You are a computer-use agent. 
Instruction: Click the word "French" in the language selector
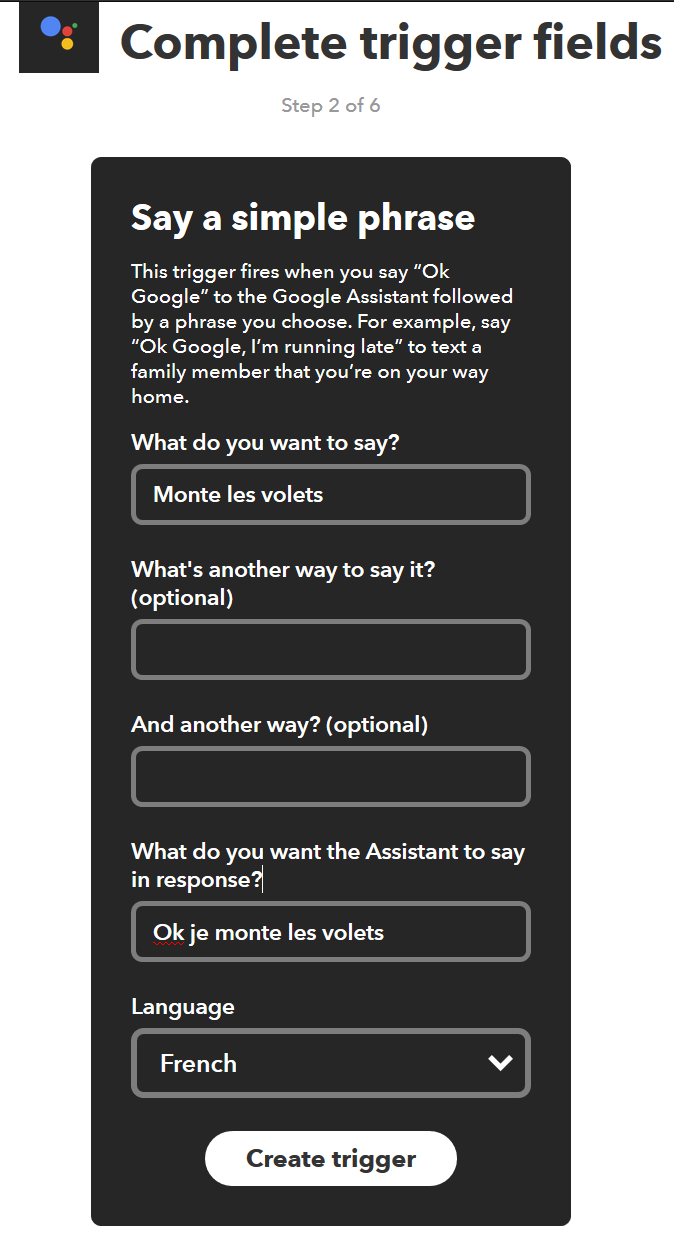pos(198,1063)
